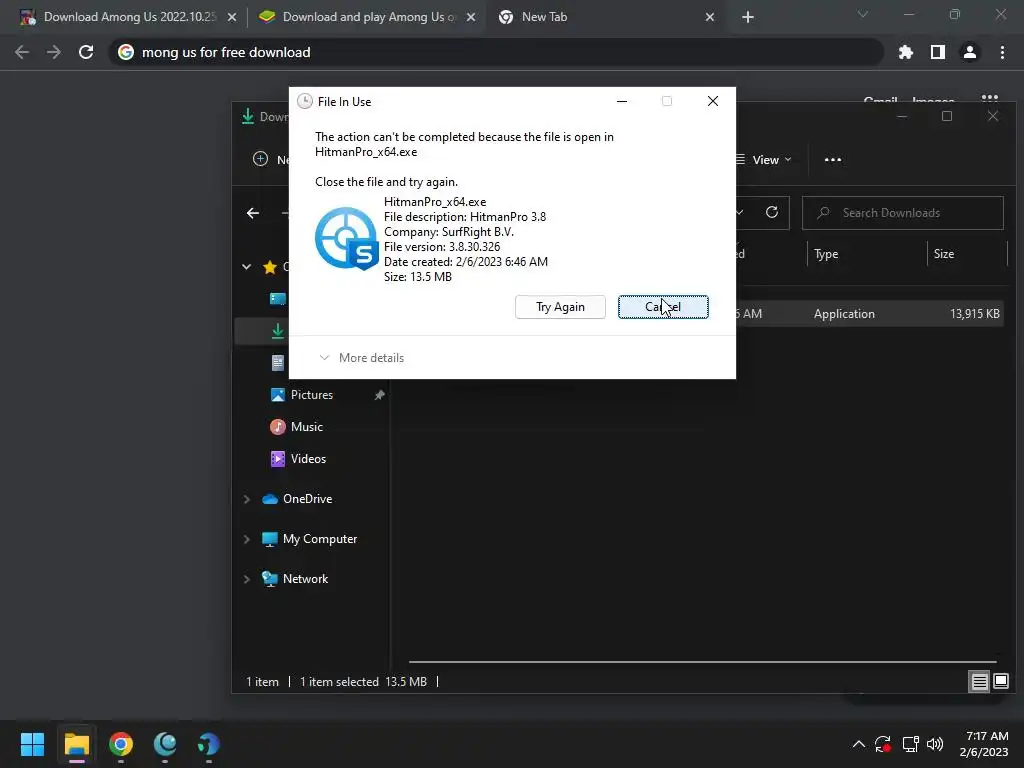Click Explorer back arrow
This screenshot has height=768, width=1024.
tap(253, 213)
